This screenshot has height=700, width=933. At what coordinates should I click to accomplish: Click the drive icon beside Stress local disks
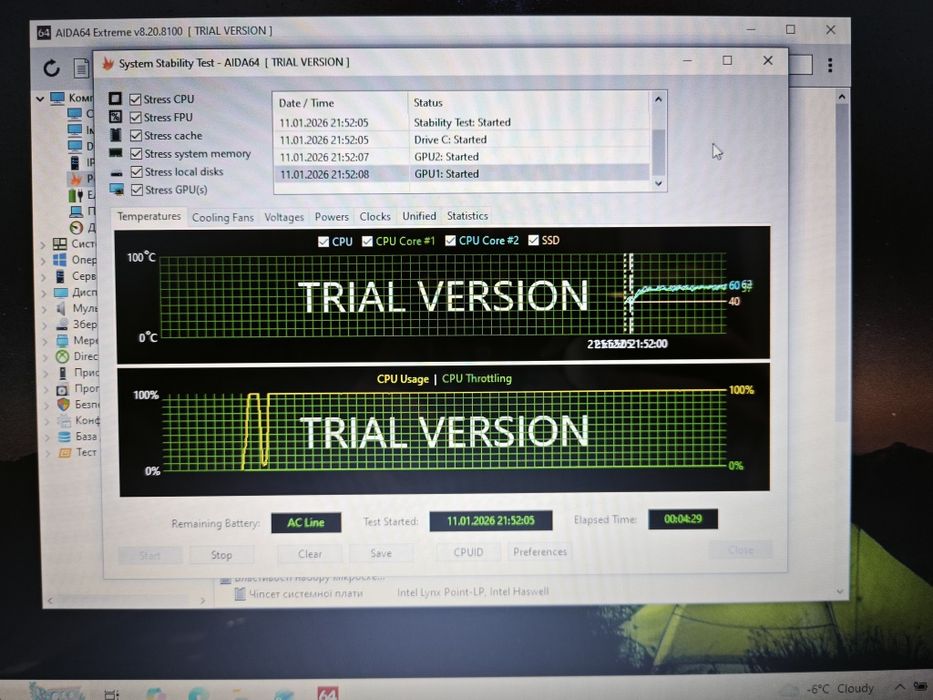tap(117, 173)
